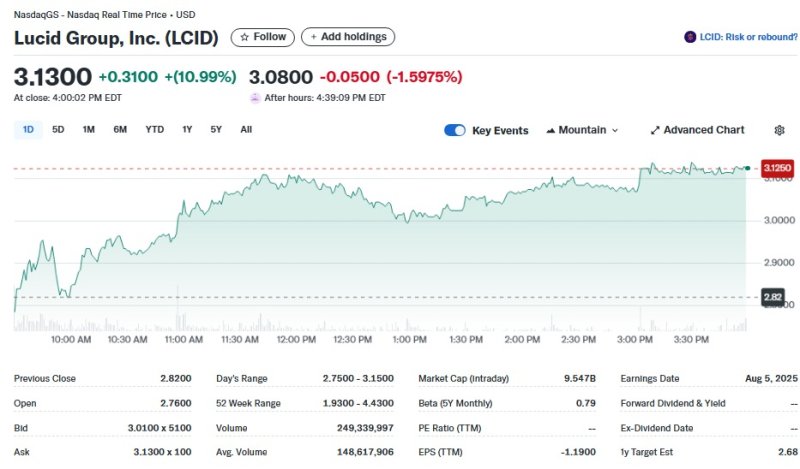Click Add holdings plus button

(348, 37)
